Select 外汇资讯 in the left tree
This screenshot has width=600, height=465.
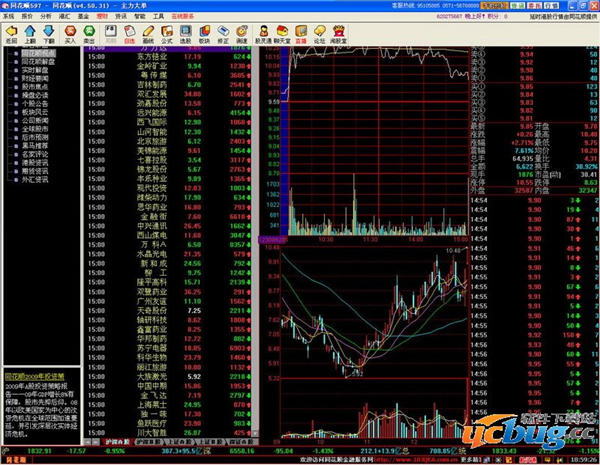click(x=35, y=181)
